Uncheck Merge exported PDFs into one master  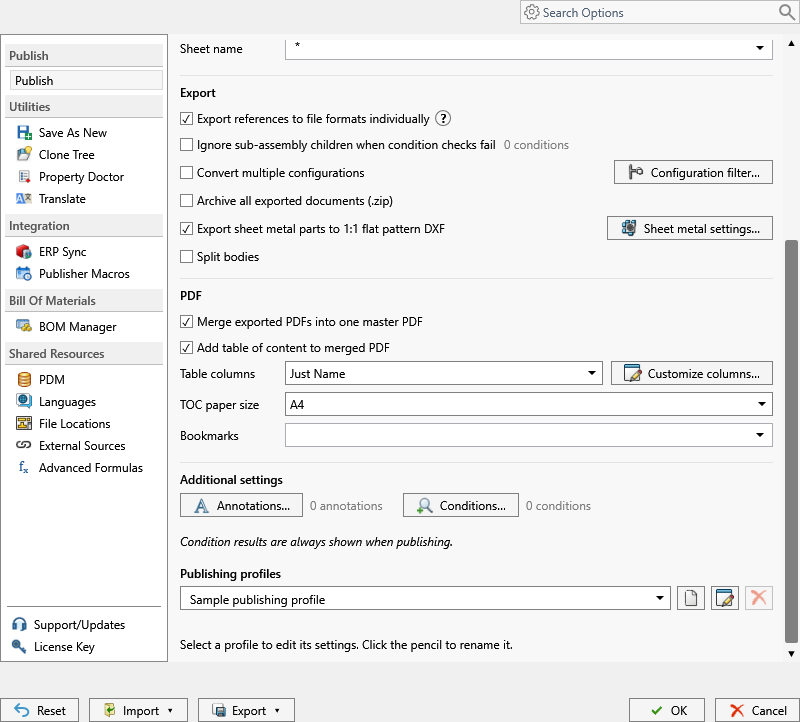187,322
